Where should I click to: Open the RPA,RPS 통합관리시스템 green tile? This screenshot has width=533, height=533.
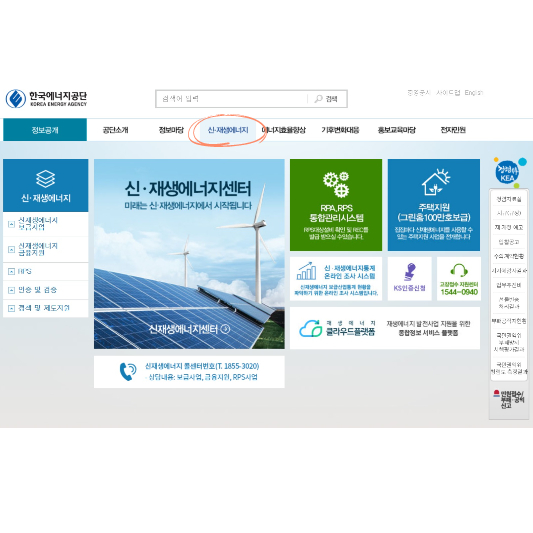coord(336,205)
